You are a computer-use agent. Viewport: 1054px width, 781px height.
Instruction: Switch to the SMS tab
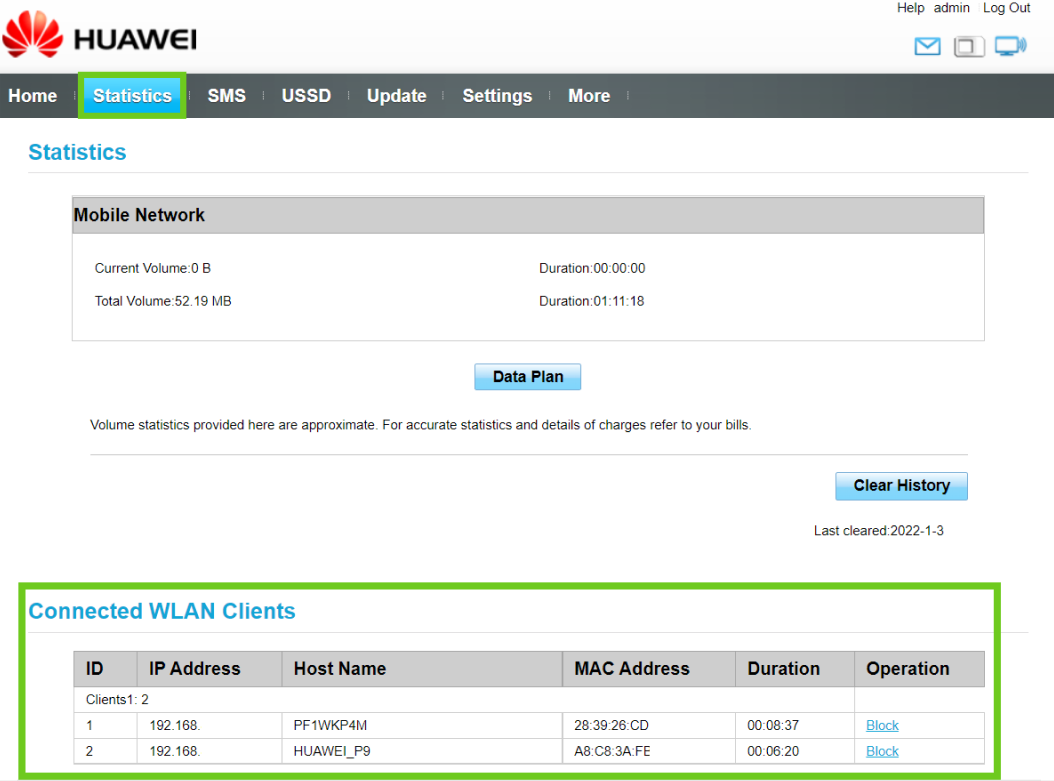click(226, 96)
